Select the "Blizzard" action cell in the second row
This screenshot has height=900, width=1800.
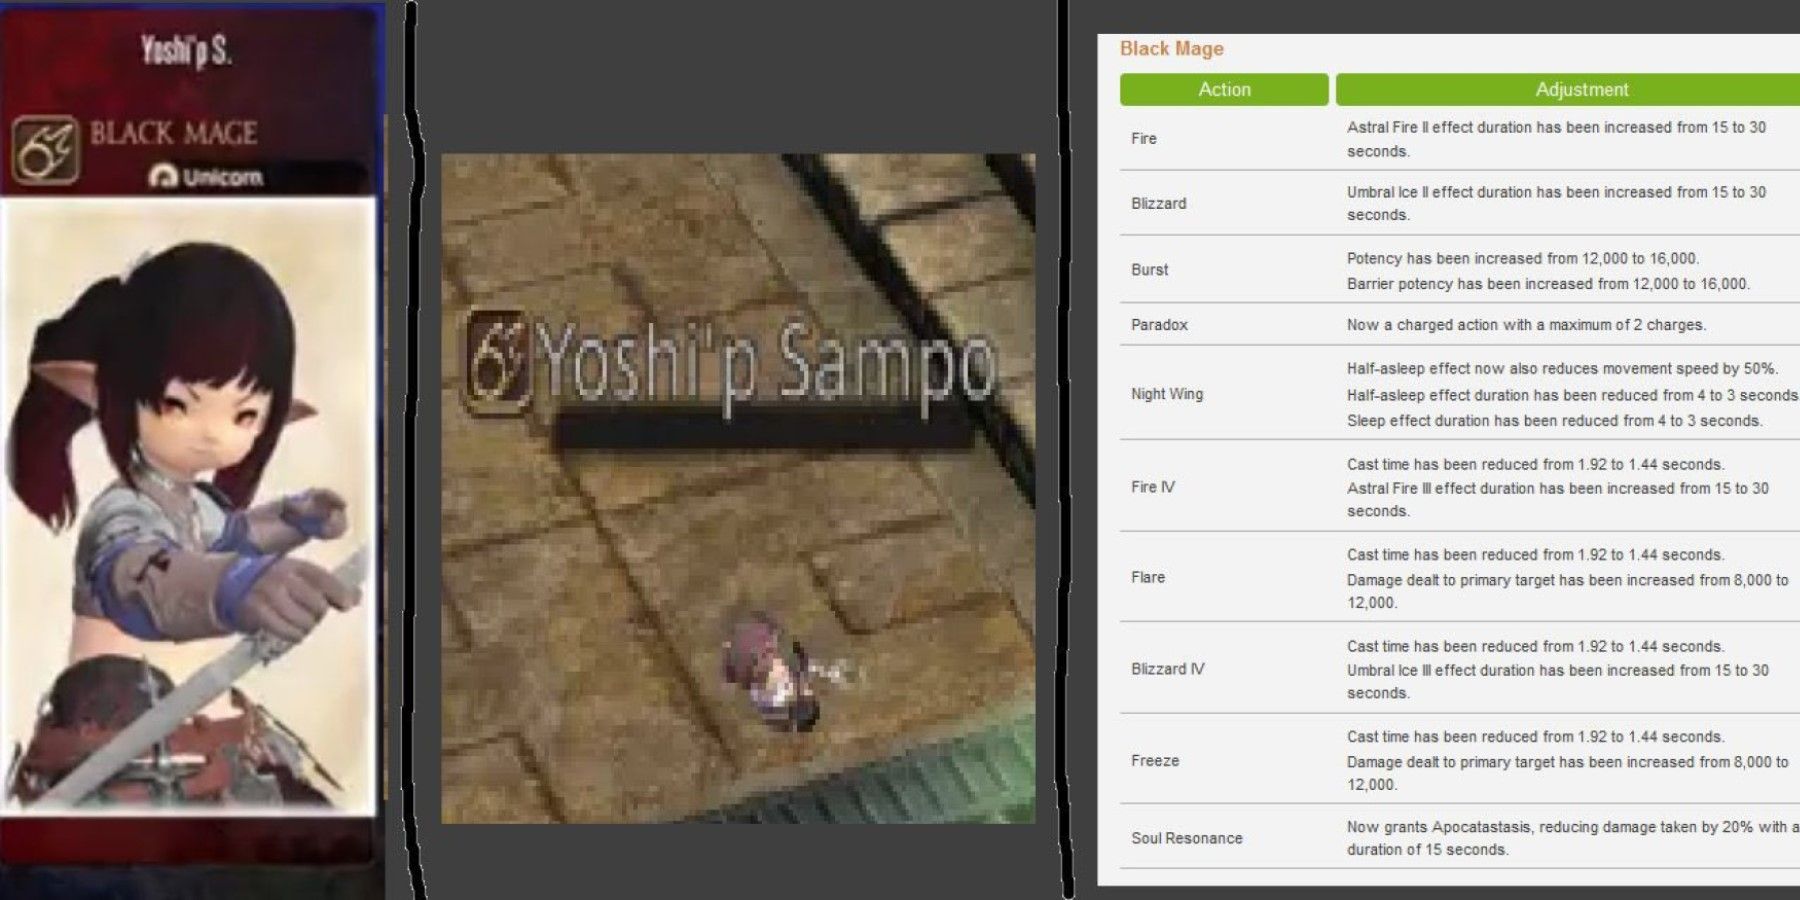tap(1159, 203)
